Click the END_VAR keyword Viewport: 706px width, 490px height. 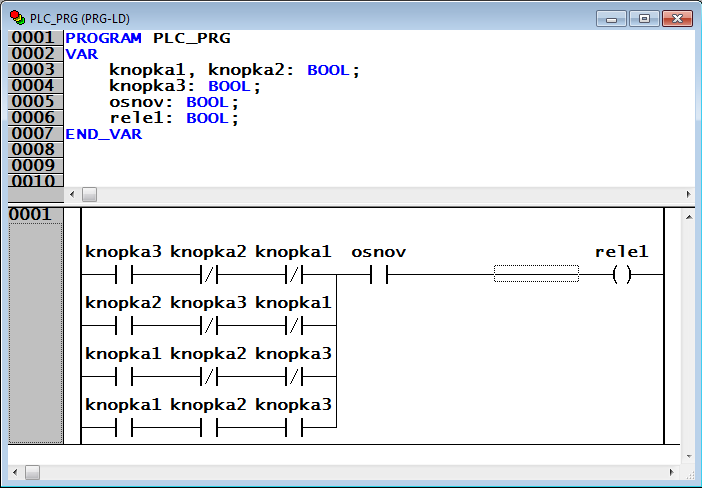point(104,134)
